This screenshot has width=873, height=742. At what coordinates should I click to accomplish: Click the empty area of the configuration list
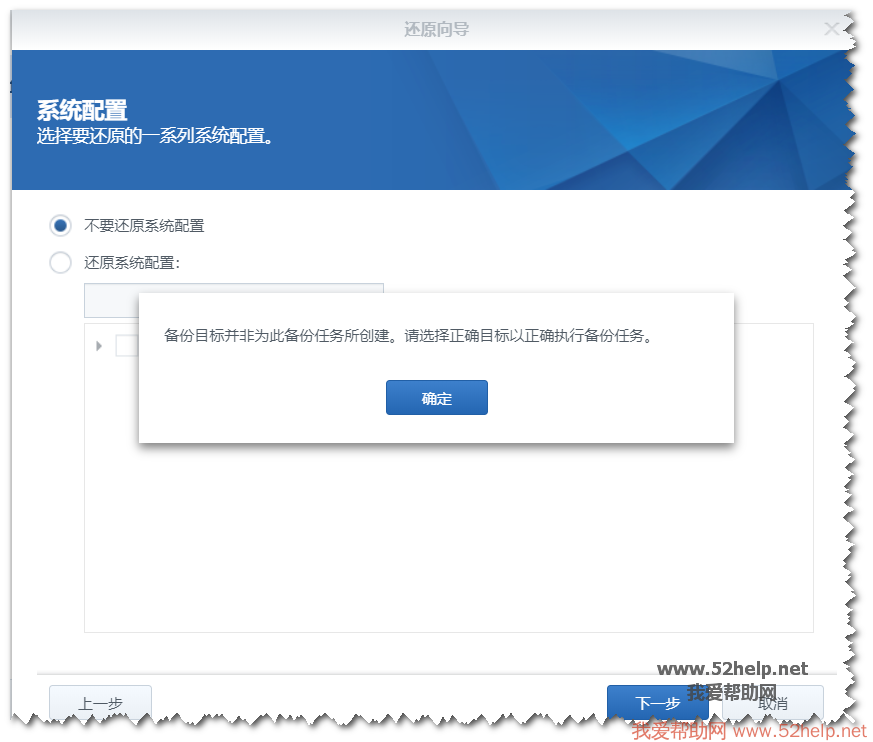tap(448, 540)
